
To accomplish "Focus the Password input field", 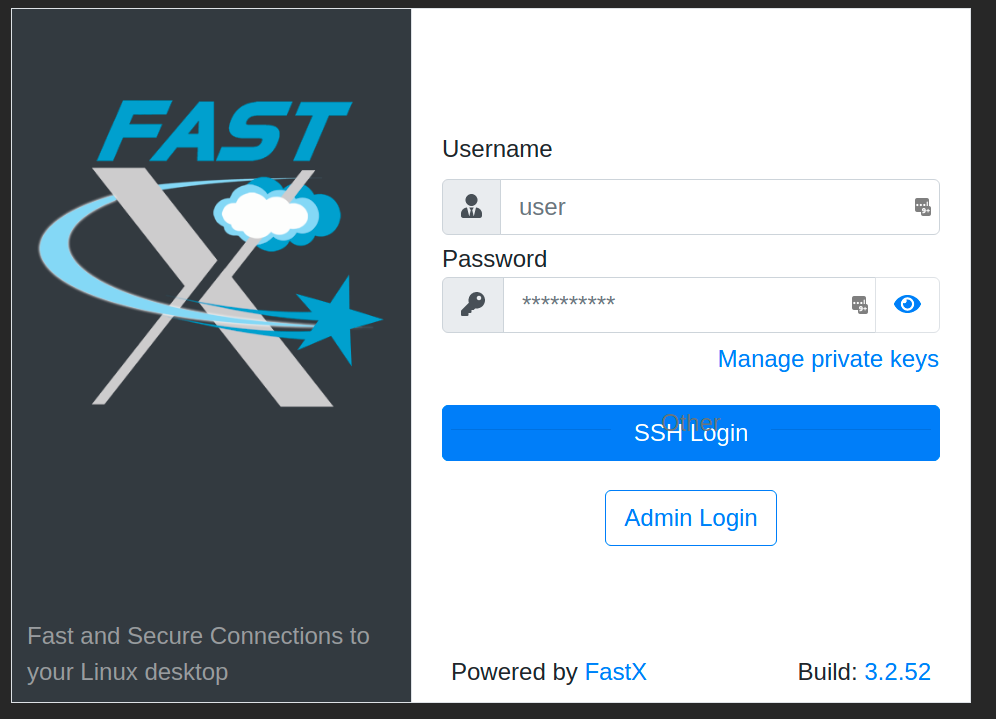I will pyautogui.click(x=689, y=305).
